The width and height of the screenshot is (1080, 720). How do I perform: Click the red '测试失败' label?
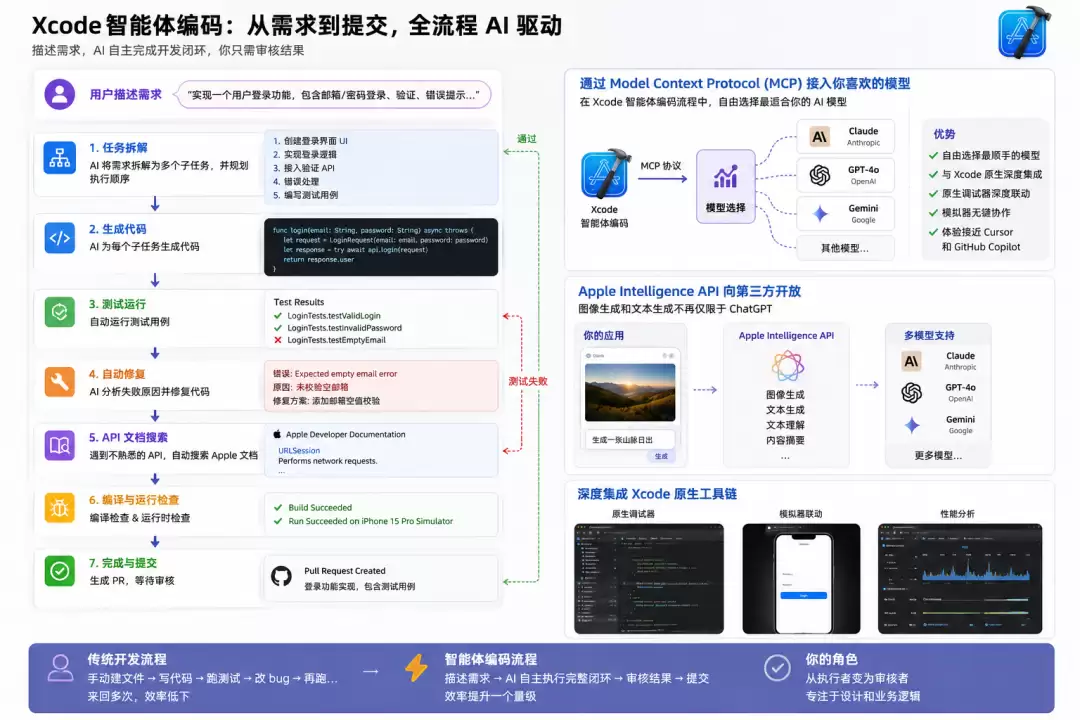(528, 381)
